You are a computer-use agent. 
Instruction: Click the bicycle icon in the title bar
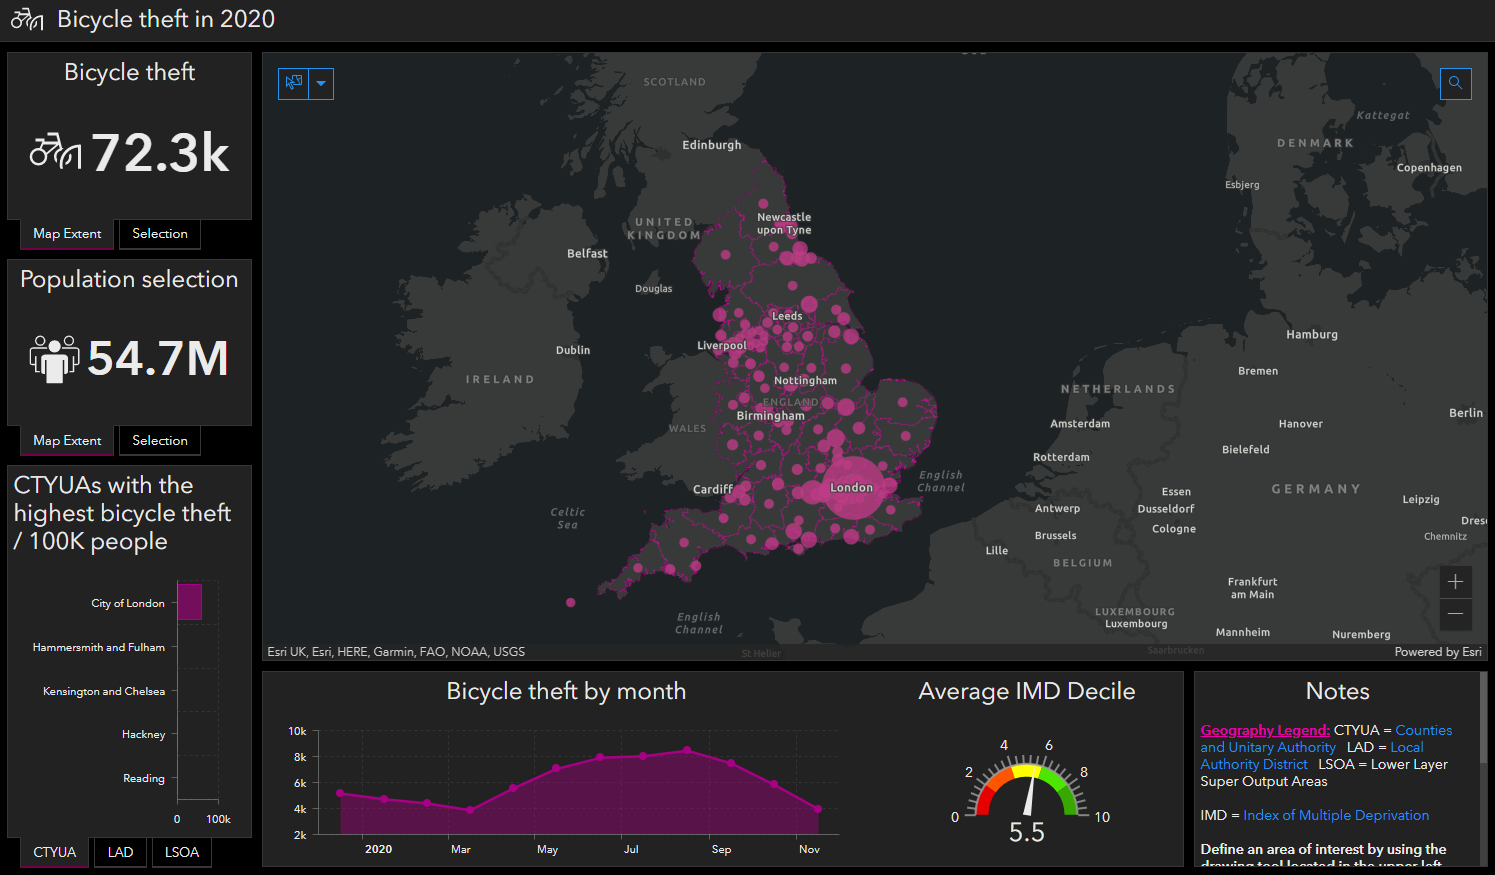pos(26,18)
